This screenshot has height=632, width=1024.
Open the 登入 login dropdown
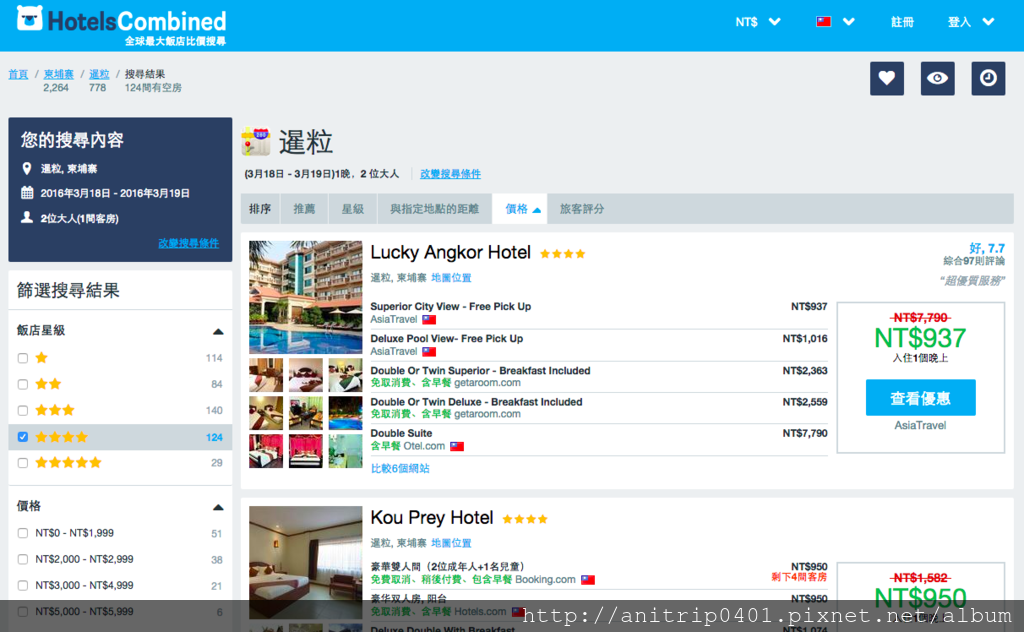(971, 22)
